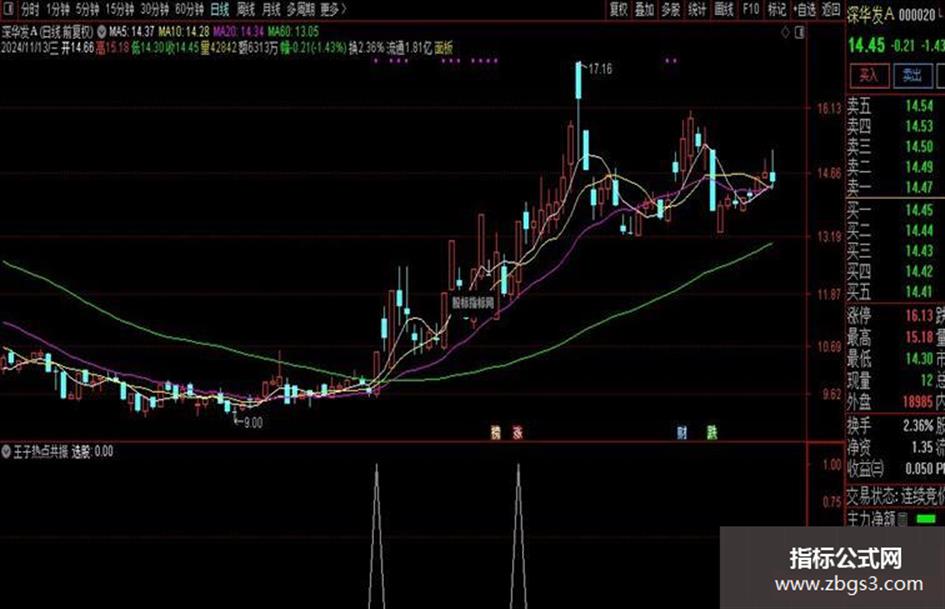The height and width of the screenshot is (609, 945).
Task: Click the MA20: 14.34 legend value
Action: point(239,31)
